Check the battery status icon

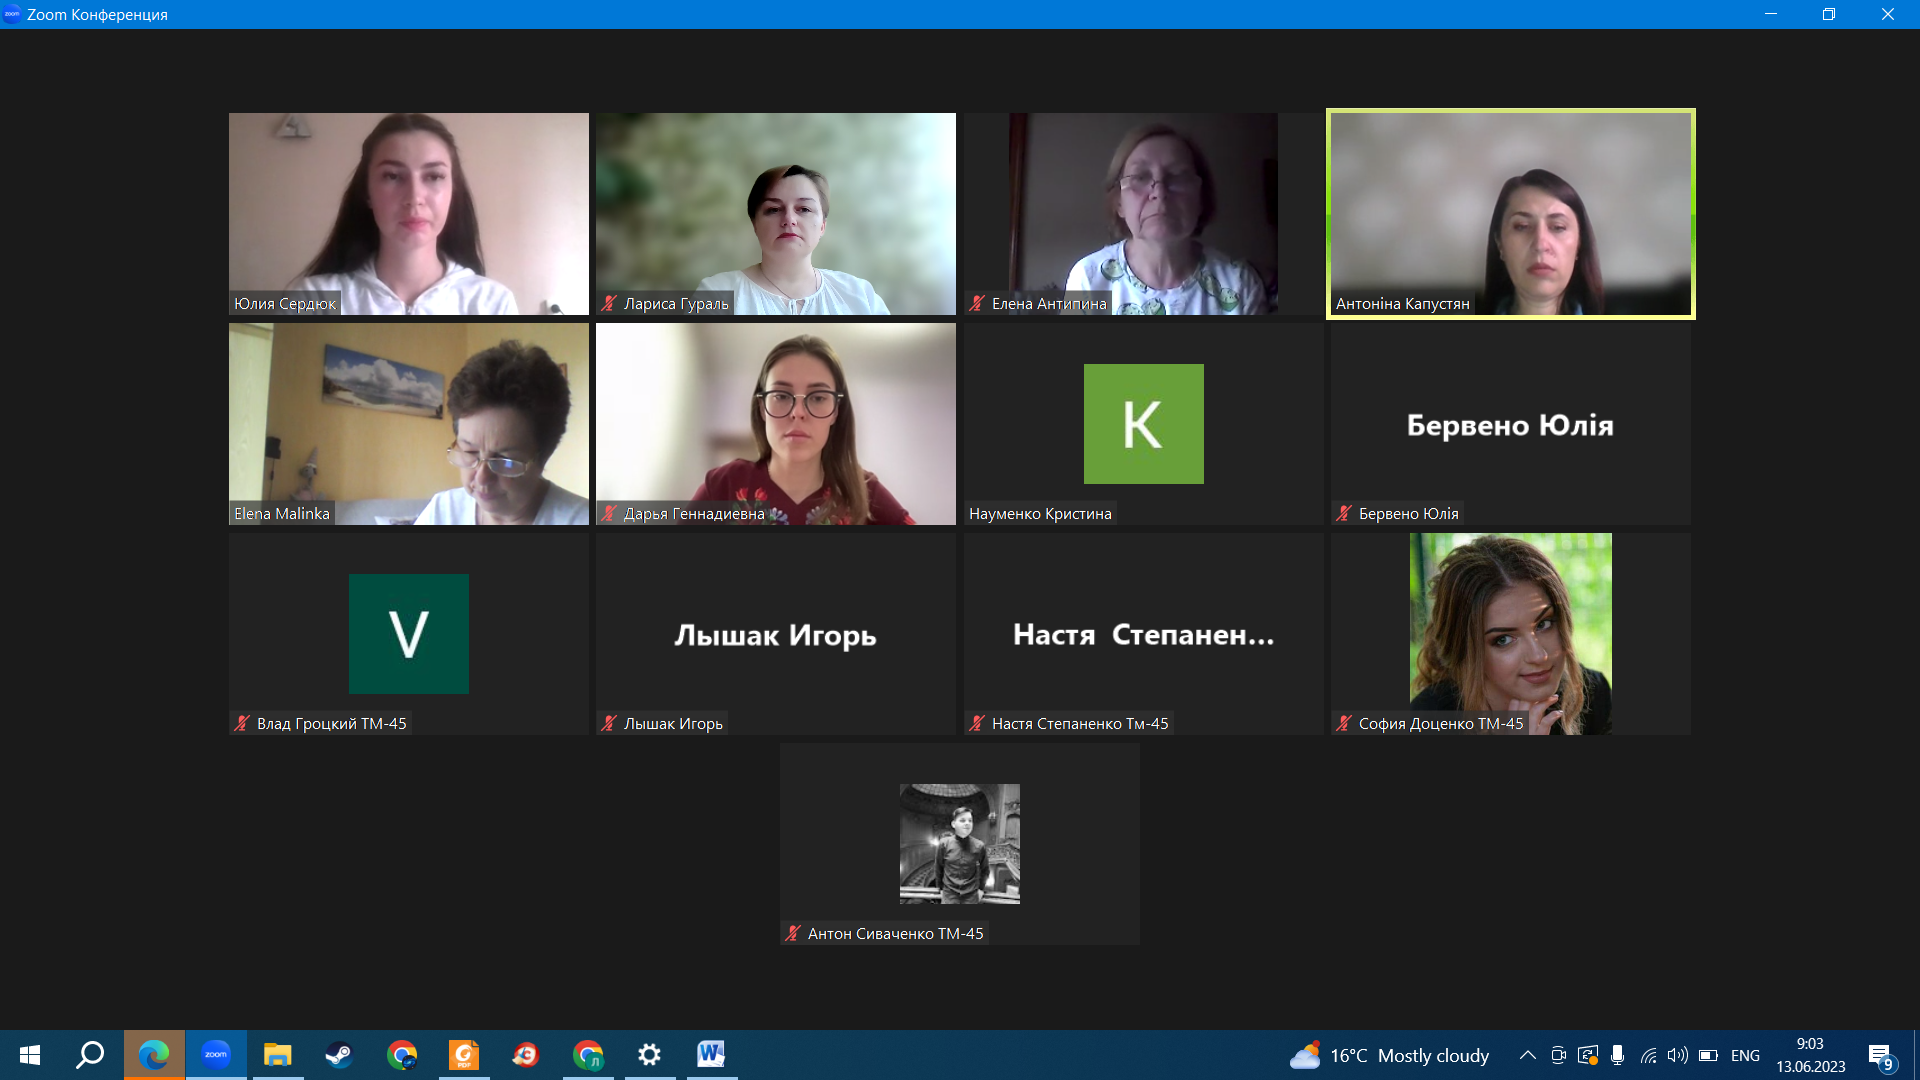[1708, 1055]
